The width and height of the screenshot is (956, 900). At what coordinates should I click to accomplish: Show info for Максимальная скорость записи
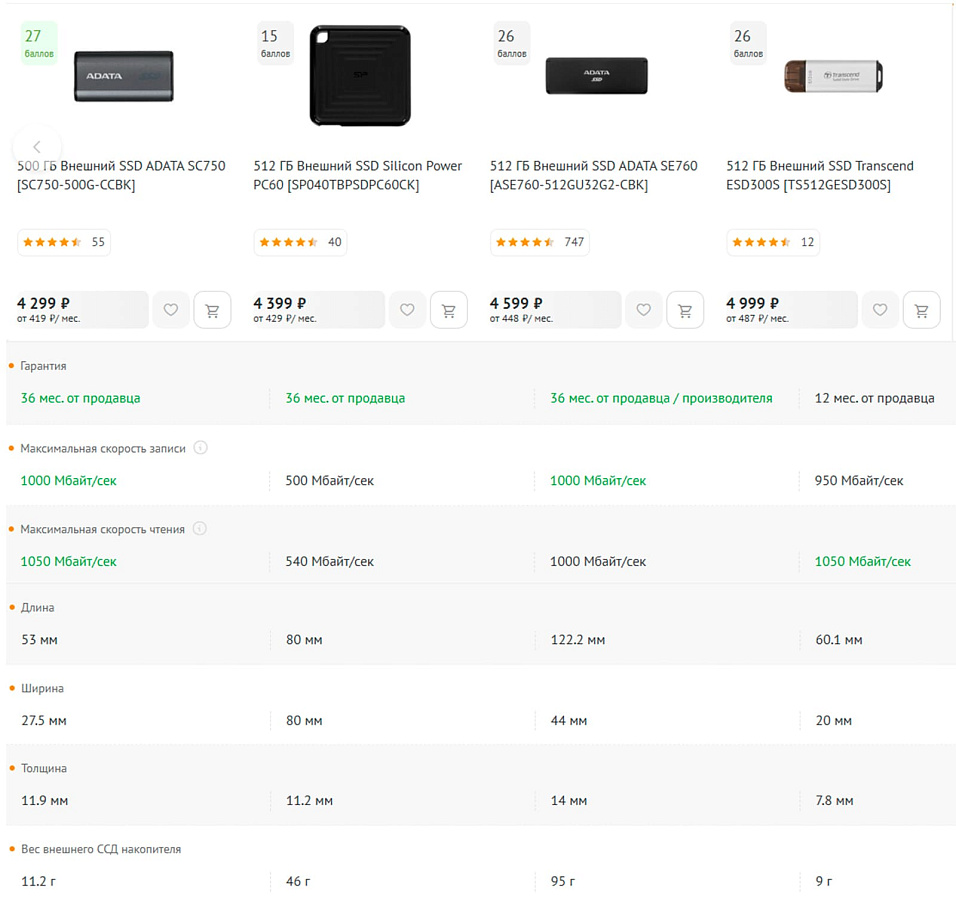click(201, 448)
